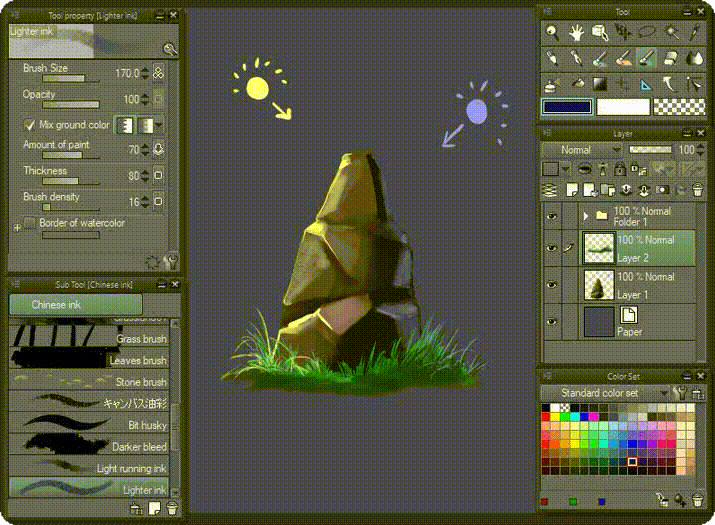Uncheck Mix ground color checkbox
Image resolution: width=715 pixels, height=525 pixels.
coord(30,125)
